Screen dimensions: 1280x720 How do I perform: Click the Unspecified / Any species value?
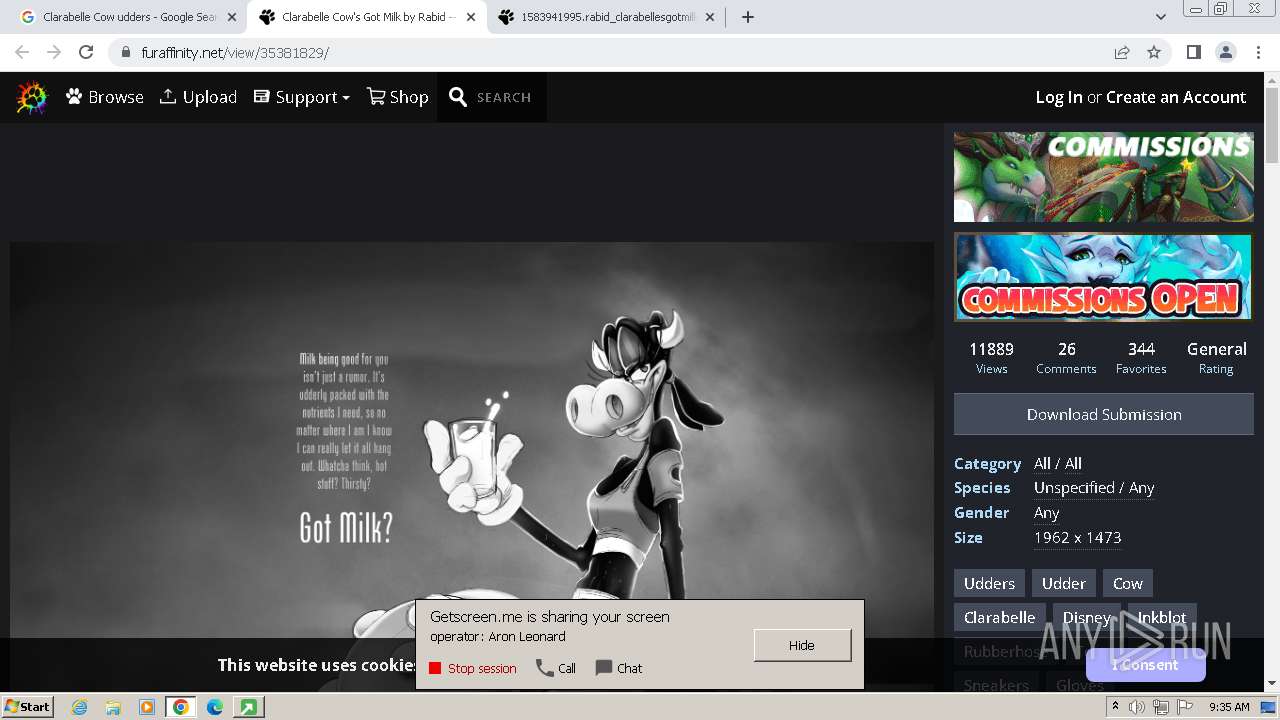coord(1094,488)
